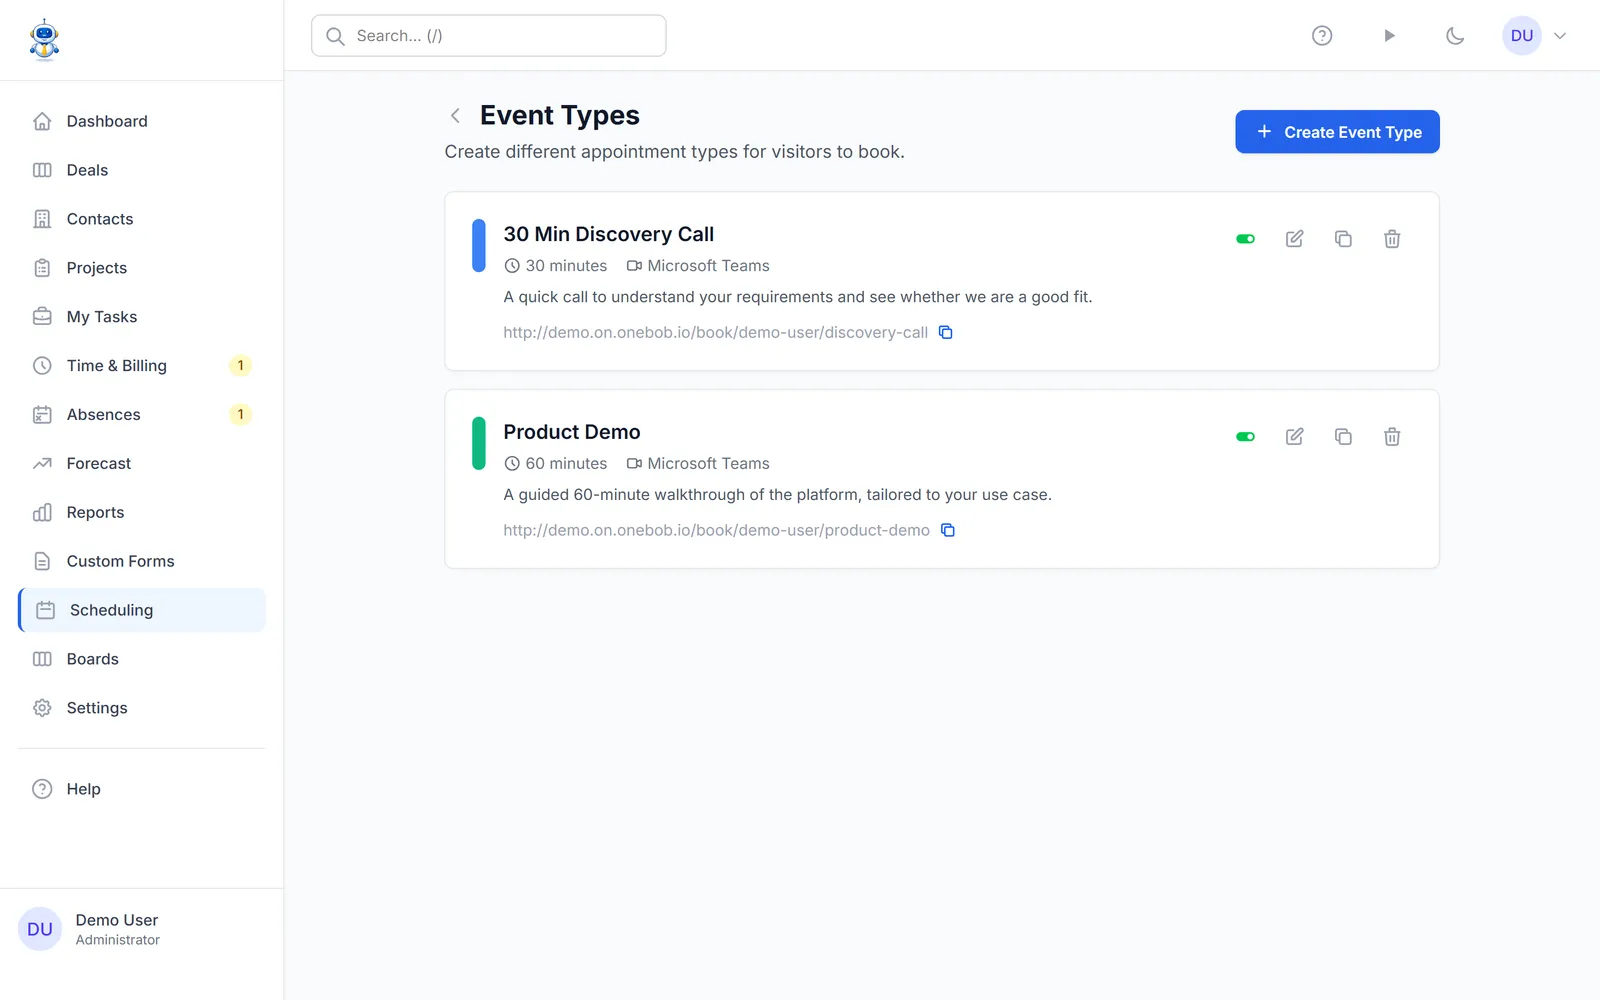The height and width of the screenshot is (1000, 1600).
Task: Click the green color bar of Product Demo
Action: pyautogui.click(x=479, y=444)
